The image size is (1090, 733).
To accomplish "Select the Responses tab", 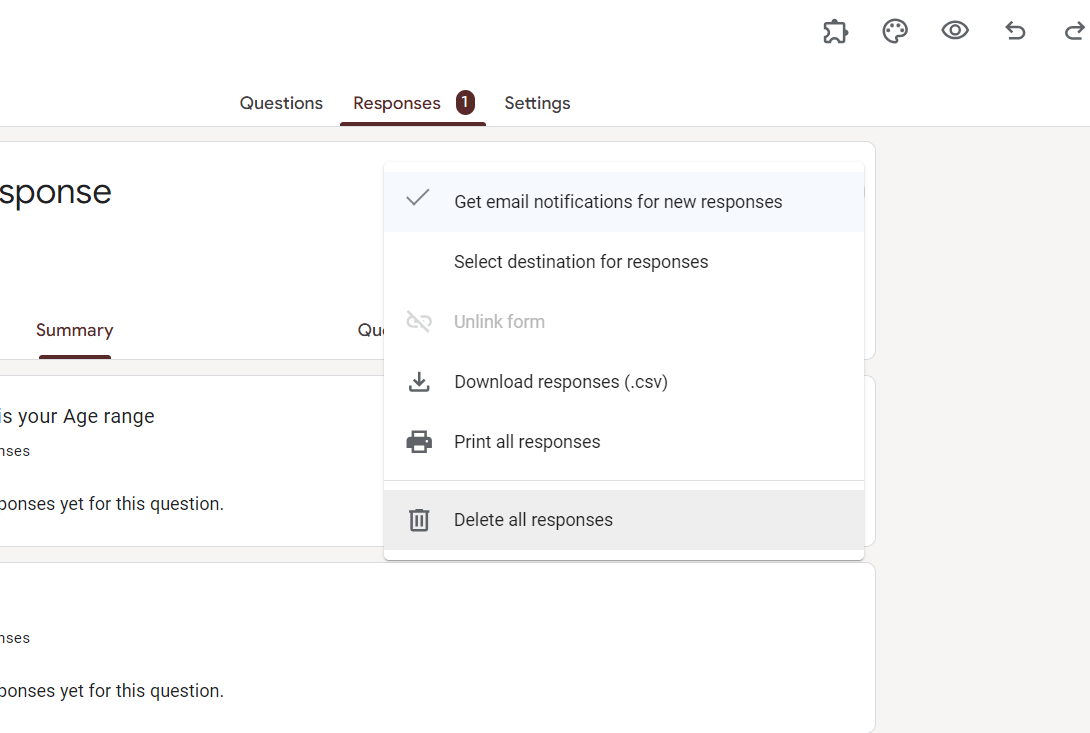I will [x=396, y=103].
